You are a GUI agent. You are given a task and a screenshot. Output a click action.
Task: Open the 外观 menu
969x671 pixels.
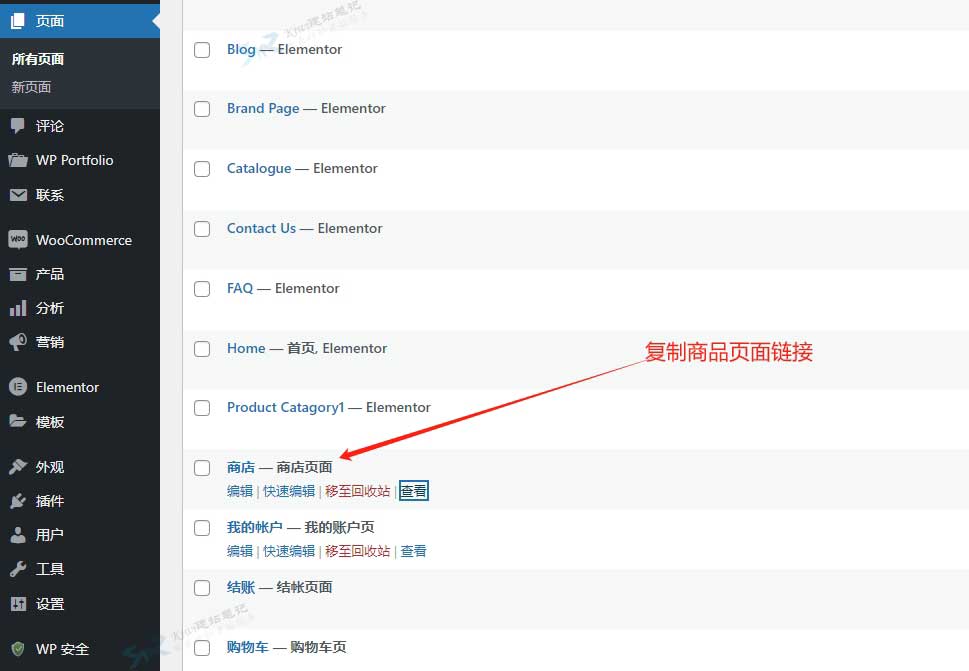(49, 467)
